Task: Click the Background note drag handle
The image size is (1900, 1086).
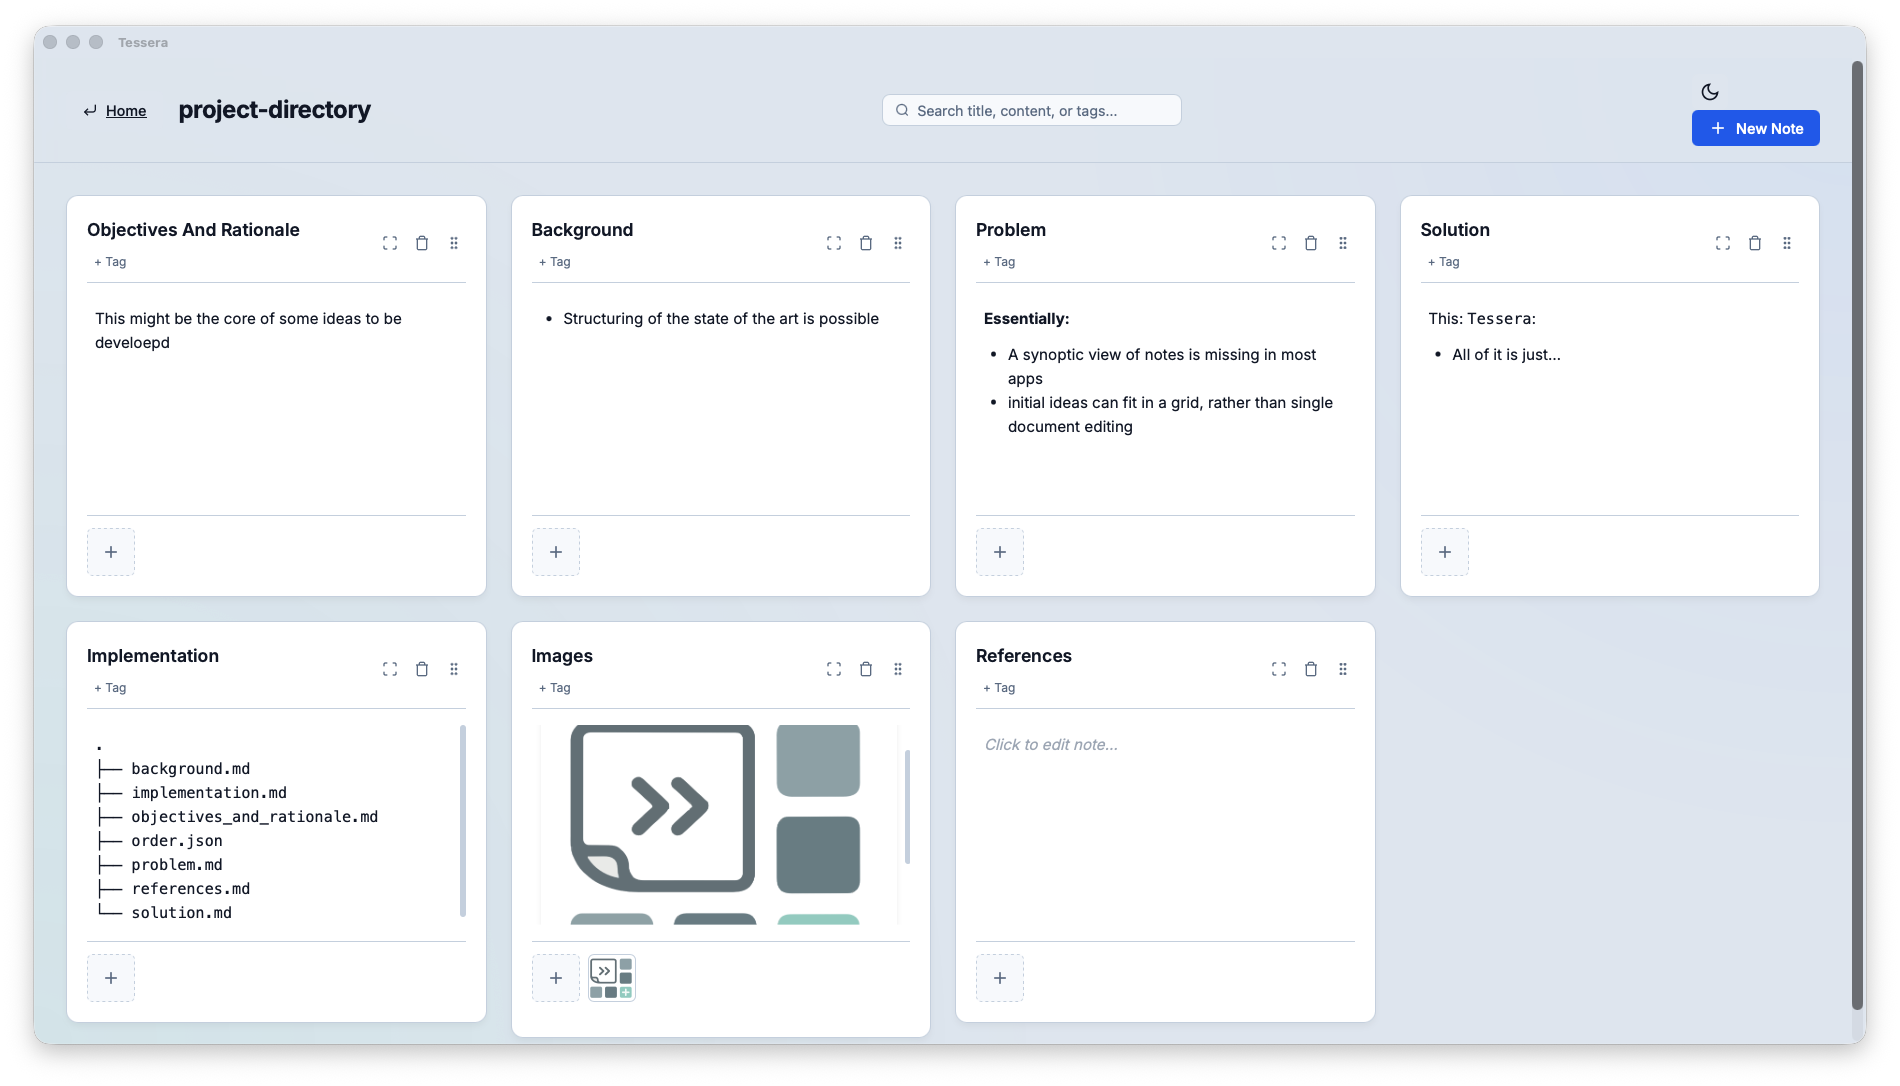Action: 898,243
